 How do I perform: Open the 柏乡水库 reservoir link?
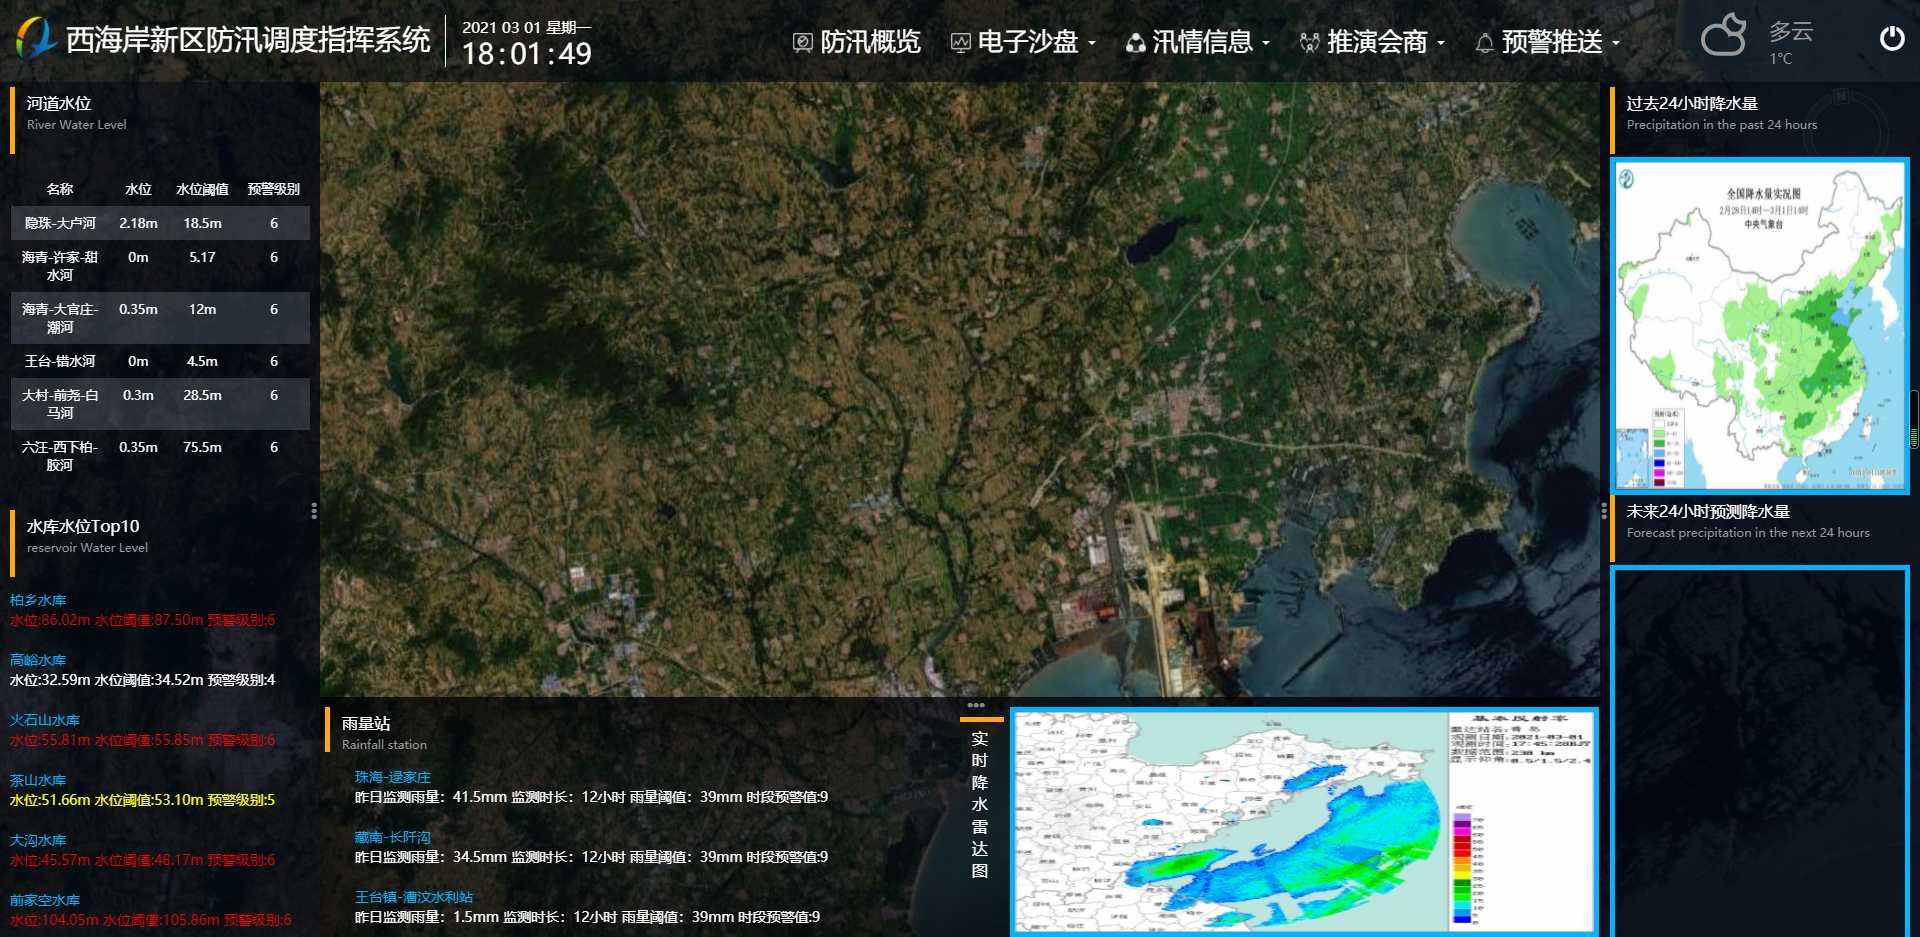(38, 600)
